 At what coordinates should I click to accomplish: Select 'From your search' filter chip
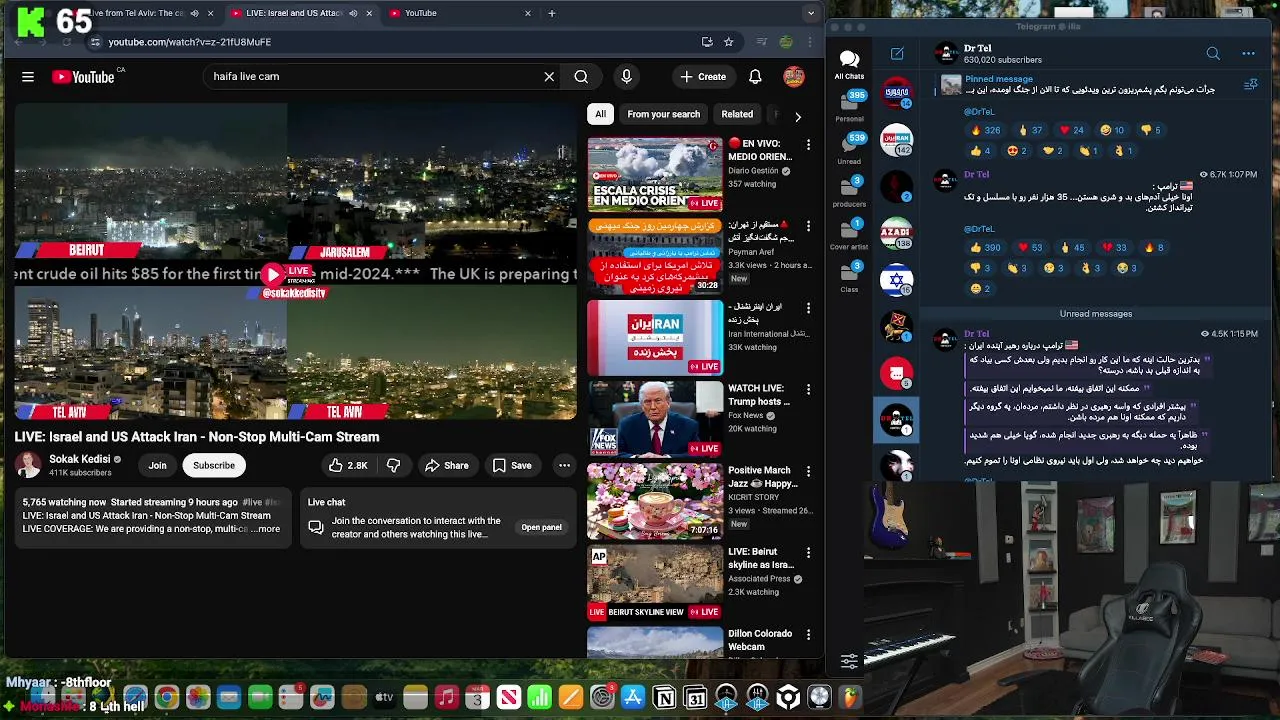(x=663, y=114)
